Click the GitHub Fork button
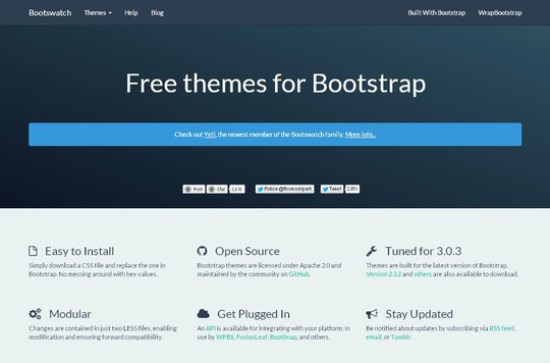This screenshot has width=550, height=363. pyautogui.click(x=194, y=189)
